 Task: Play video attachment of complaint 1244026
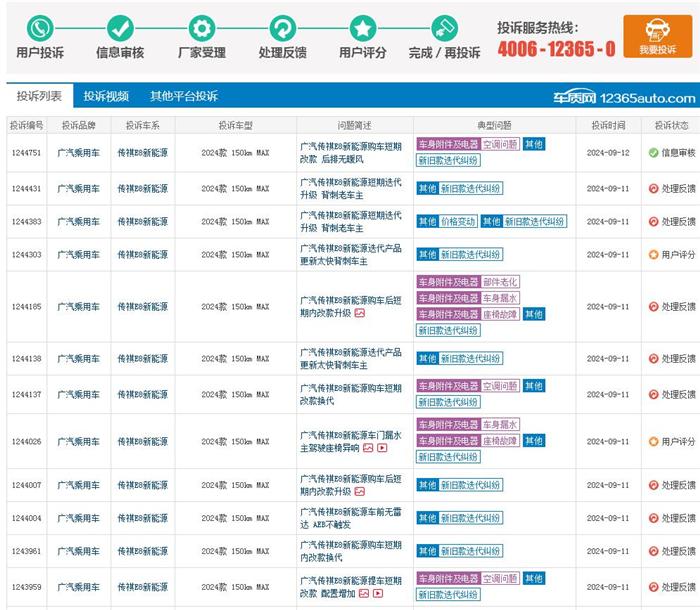point(382,448)
